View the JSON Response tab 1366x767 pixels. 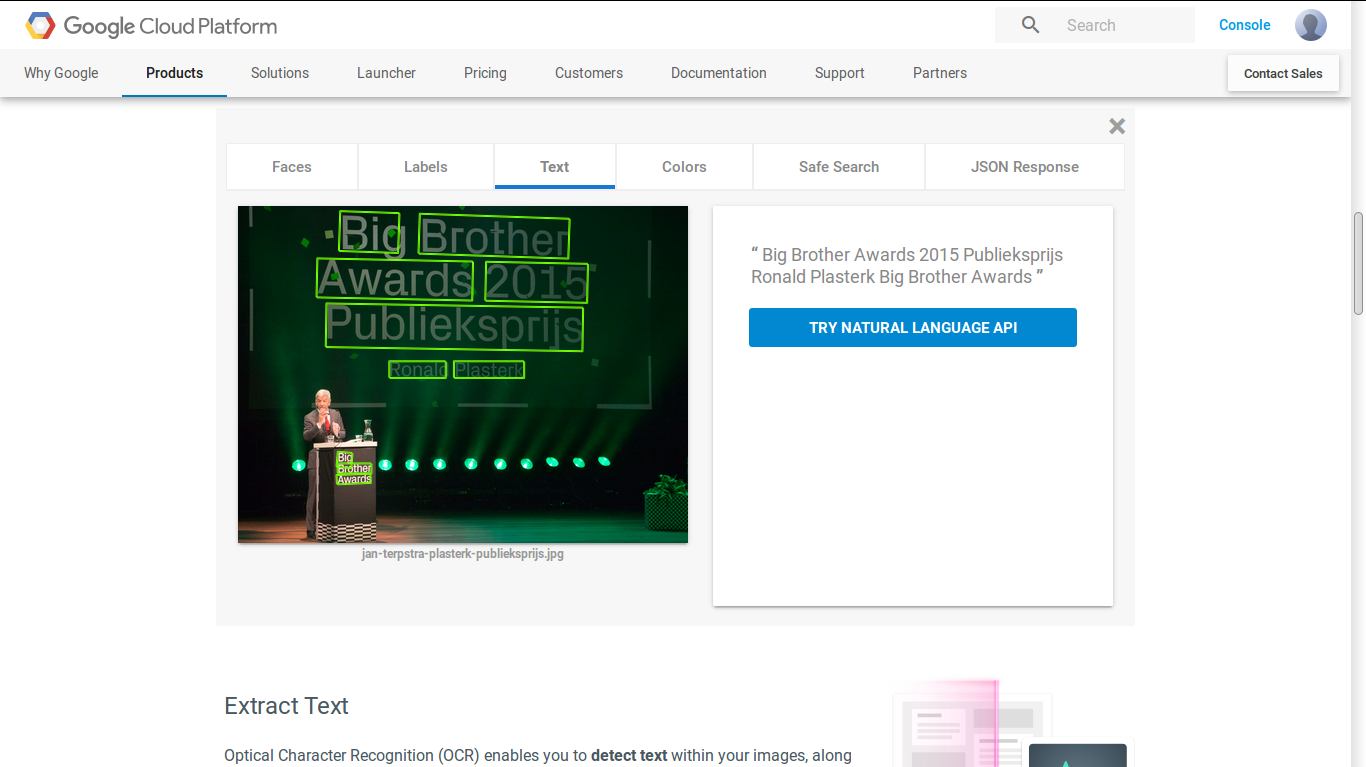[1024, 167]
